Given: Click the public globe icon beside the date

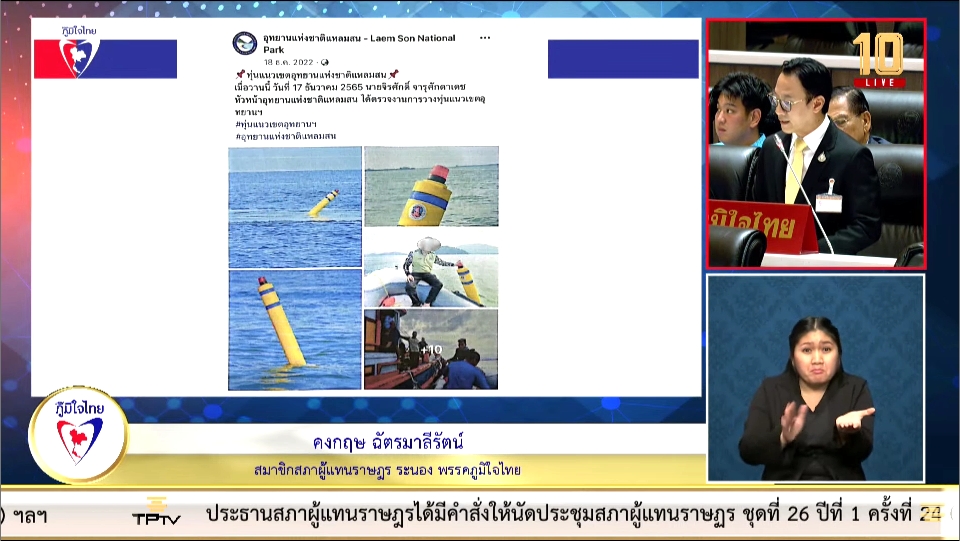Looking at the screenshot, I should pyautogui.click(x=324, y=62).
